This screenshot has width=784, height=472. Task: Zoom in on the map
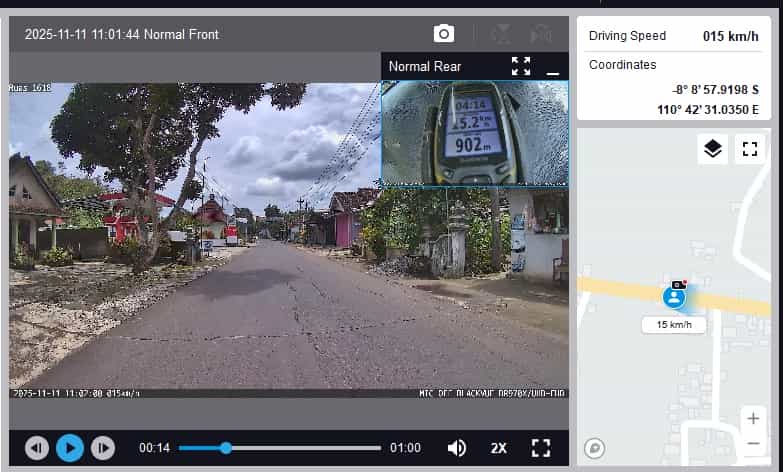point(753,418)
